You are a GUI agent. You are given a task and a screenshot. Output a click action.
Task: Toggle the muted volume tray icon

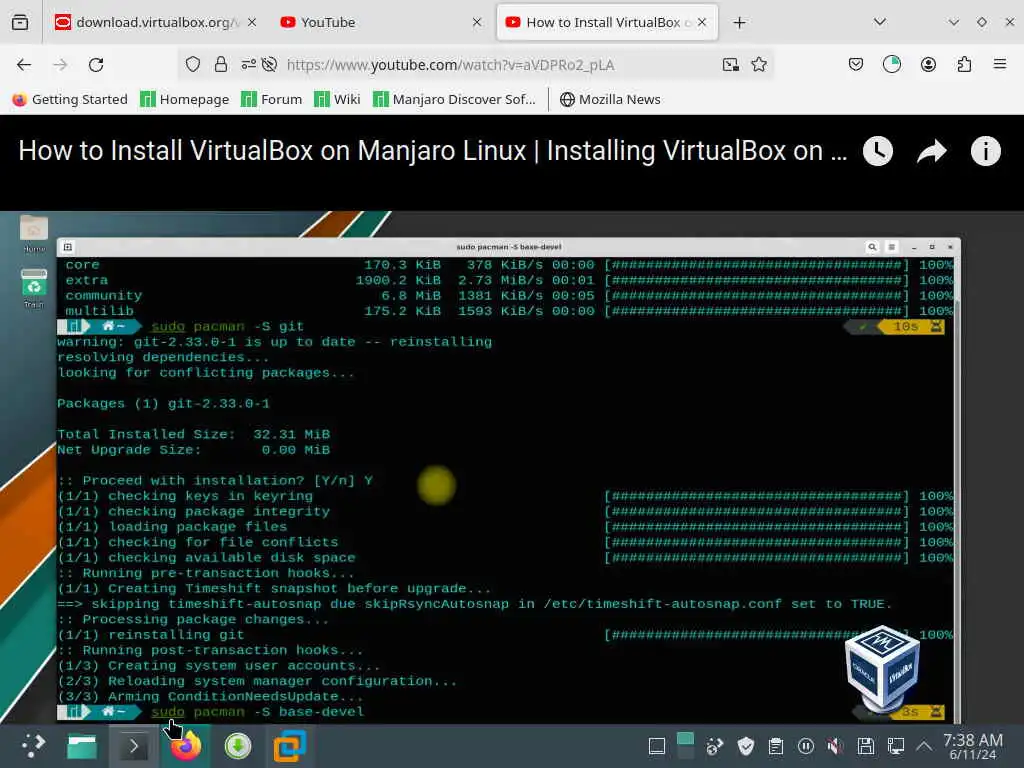[835, 746]
